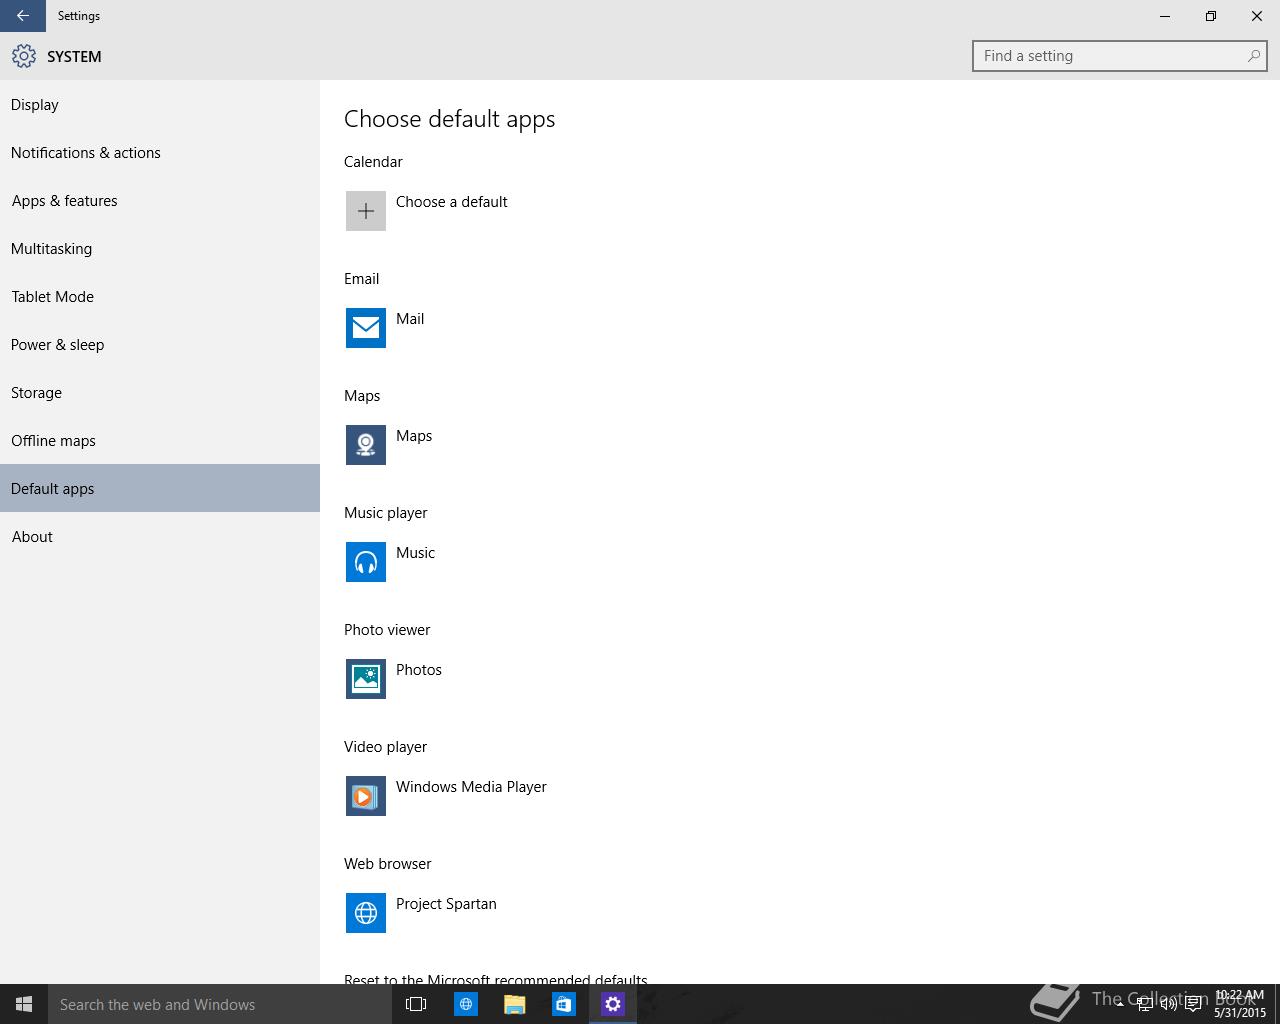The height and width of the screenshot is (1024, 1280).
Task: Click the Photos app icon
Action: coord(366,679)
